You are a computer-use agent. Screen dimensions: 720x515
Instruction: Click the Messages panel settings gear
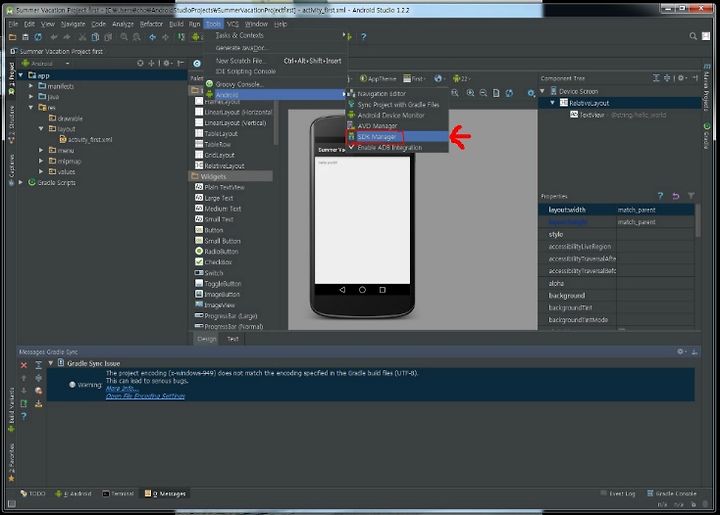point(681,352)
